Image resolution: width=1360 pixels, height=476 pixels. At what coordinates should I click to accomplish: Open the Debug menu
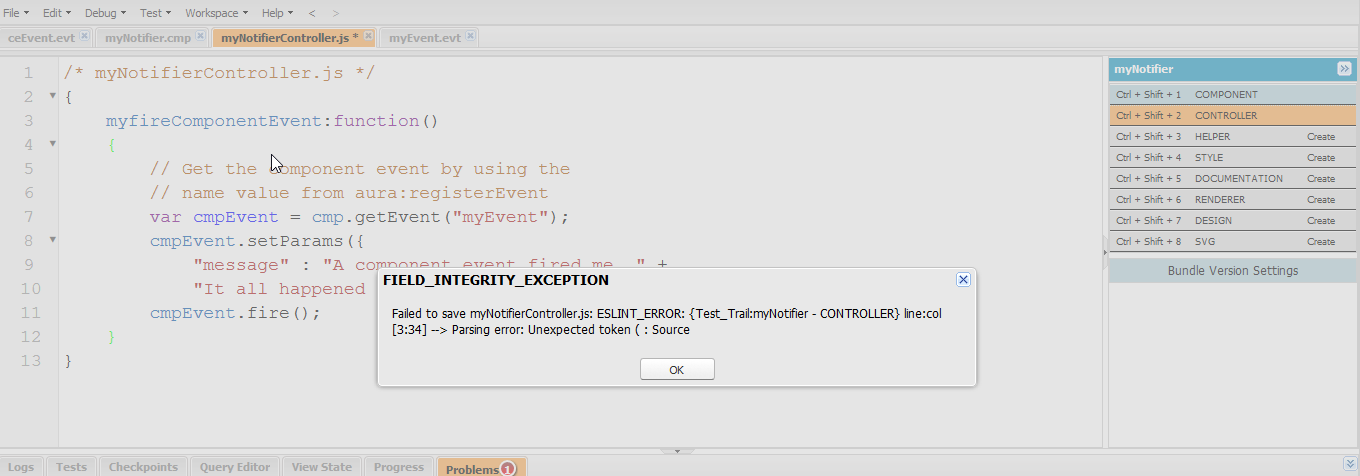click(x=105, y=13)
